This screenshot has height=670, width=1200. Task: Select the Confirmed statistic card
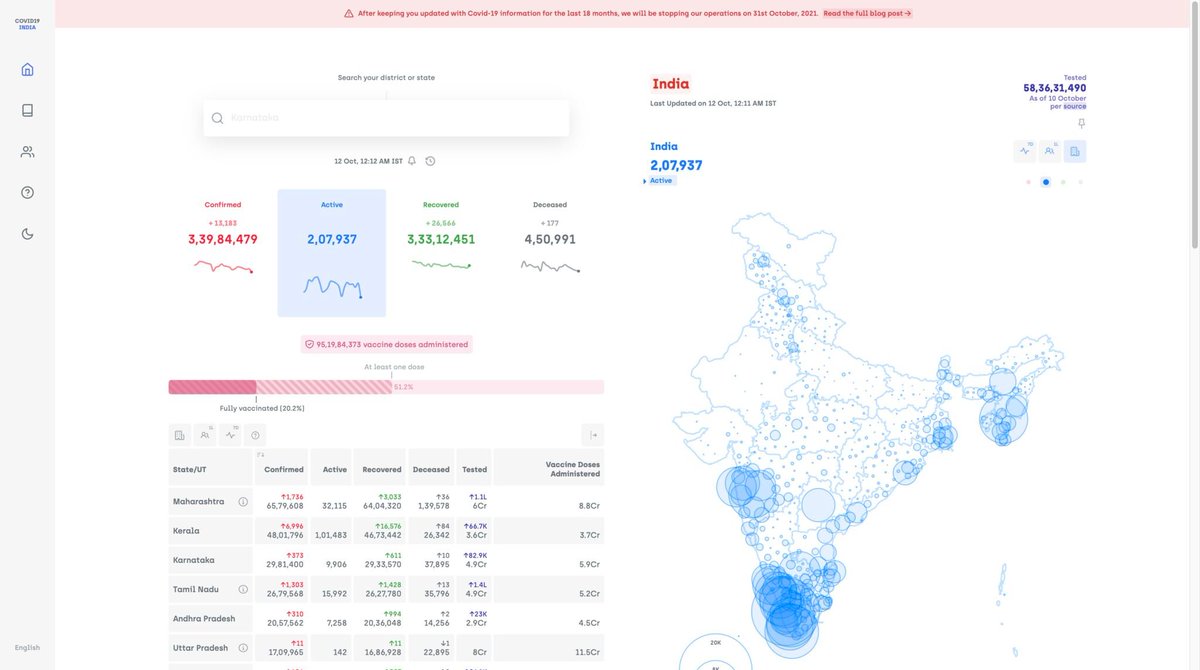tap(223, 253)
